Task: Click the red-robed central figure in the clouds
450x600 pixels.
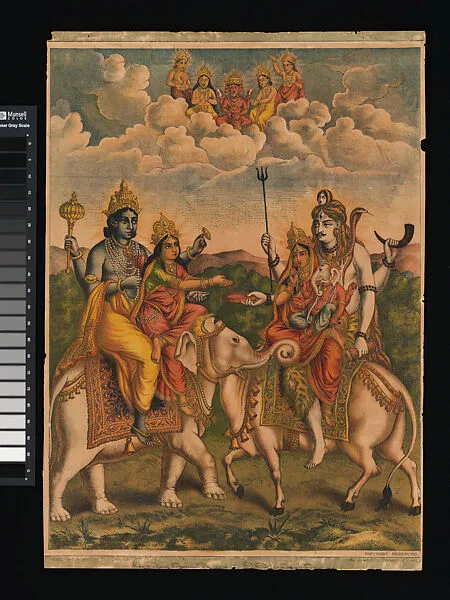Action: [234, 100]
